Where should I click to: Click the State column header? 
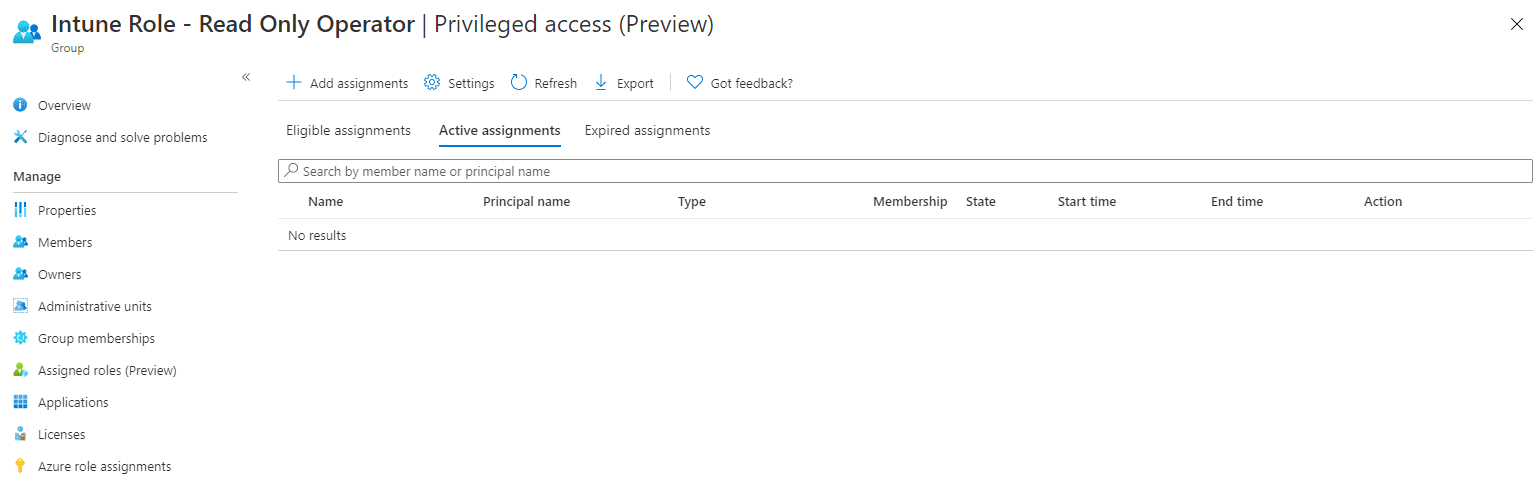coord(981,202)
